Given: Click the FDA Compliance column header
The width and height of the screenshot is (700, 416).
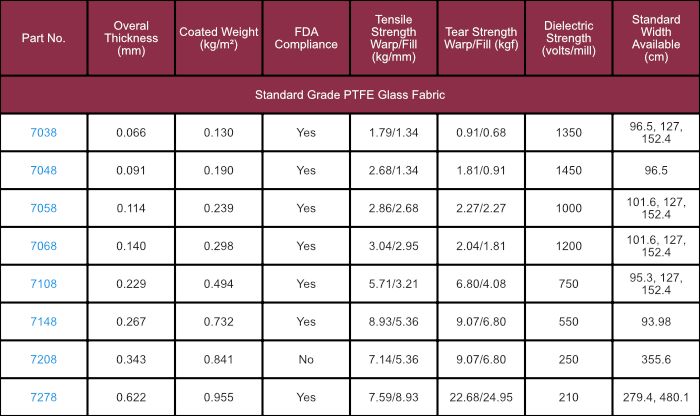Looking at the screenshot, I should click(306, 38).
